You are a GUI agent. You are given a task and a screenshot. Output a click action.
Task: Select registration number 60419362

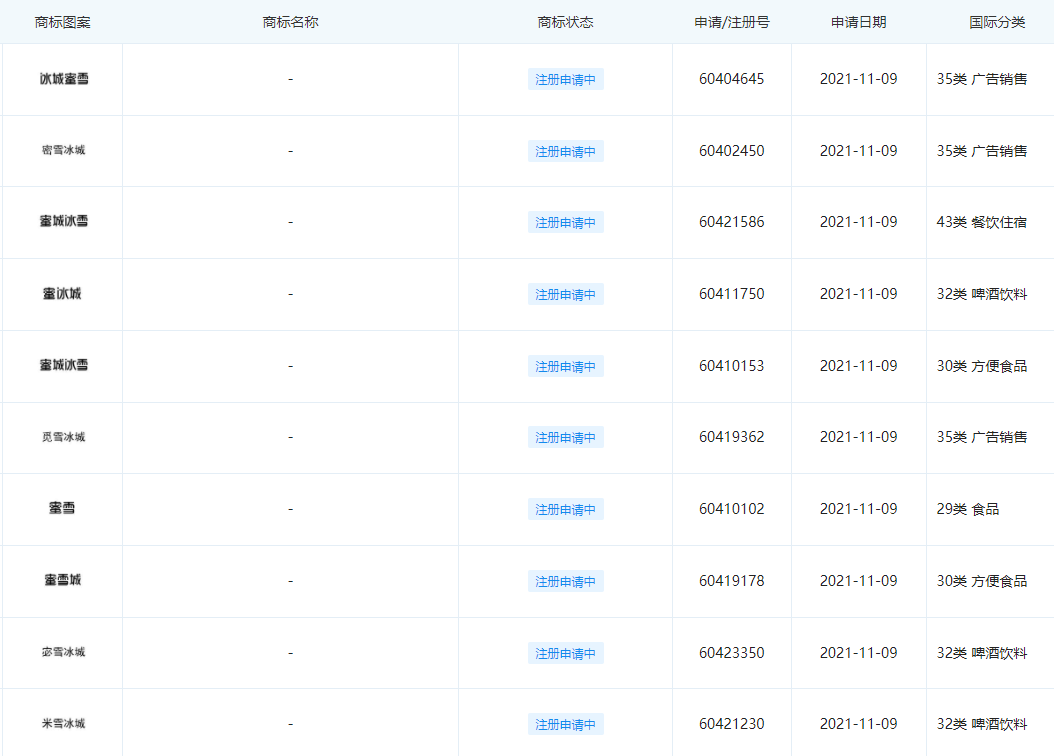731,437
